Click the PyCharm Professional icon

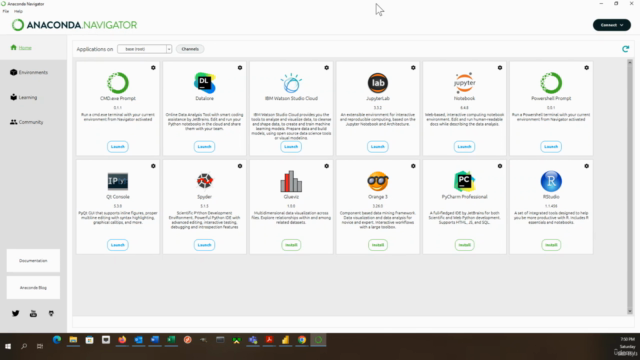click(464, 181)
